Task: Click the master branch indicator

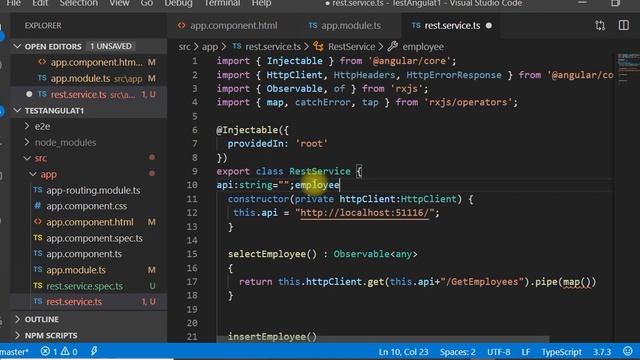Action: (14, 352)
